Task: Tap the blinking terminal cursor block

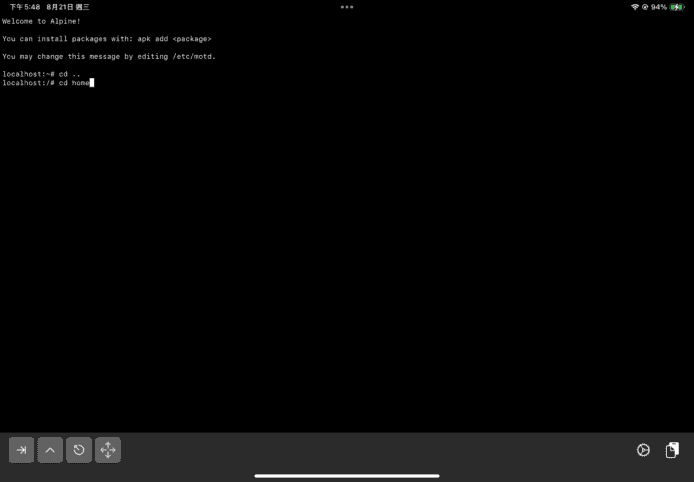Action: (x=91, y=83)
